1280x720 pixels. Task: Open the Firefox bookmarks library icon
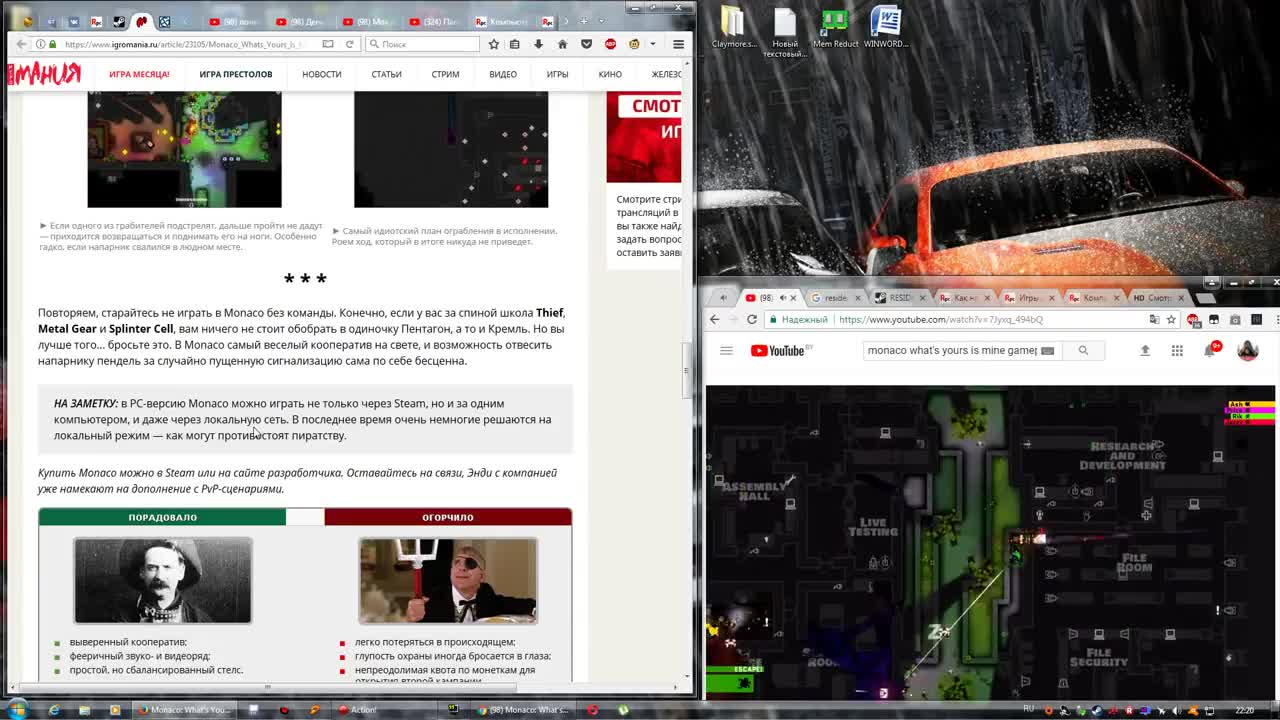point(515,44)
